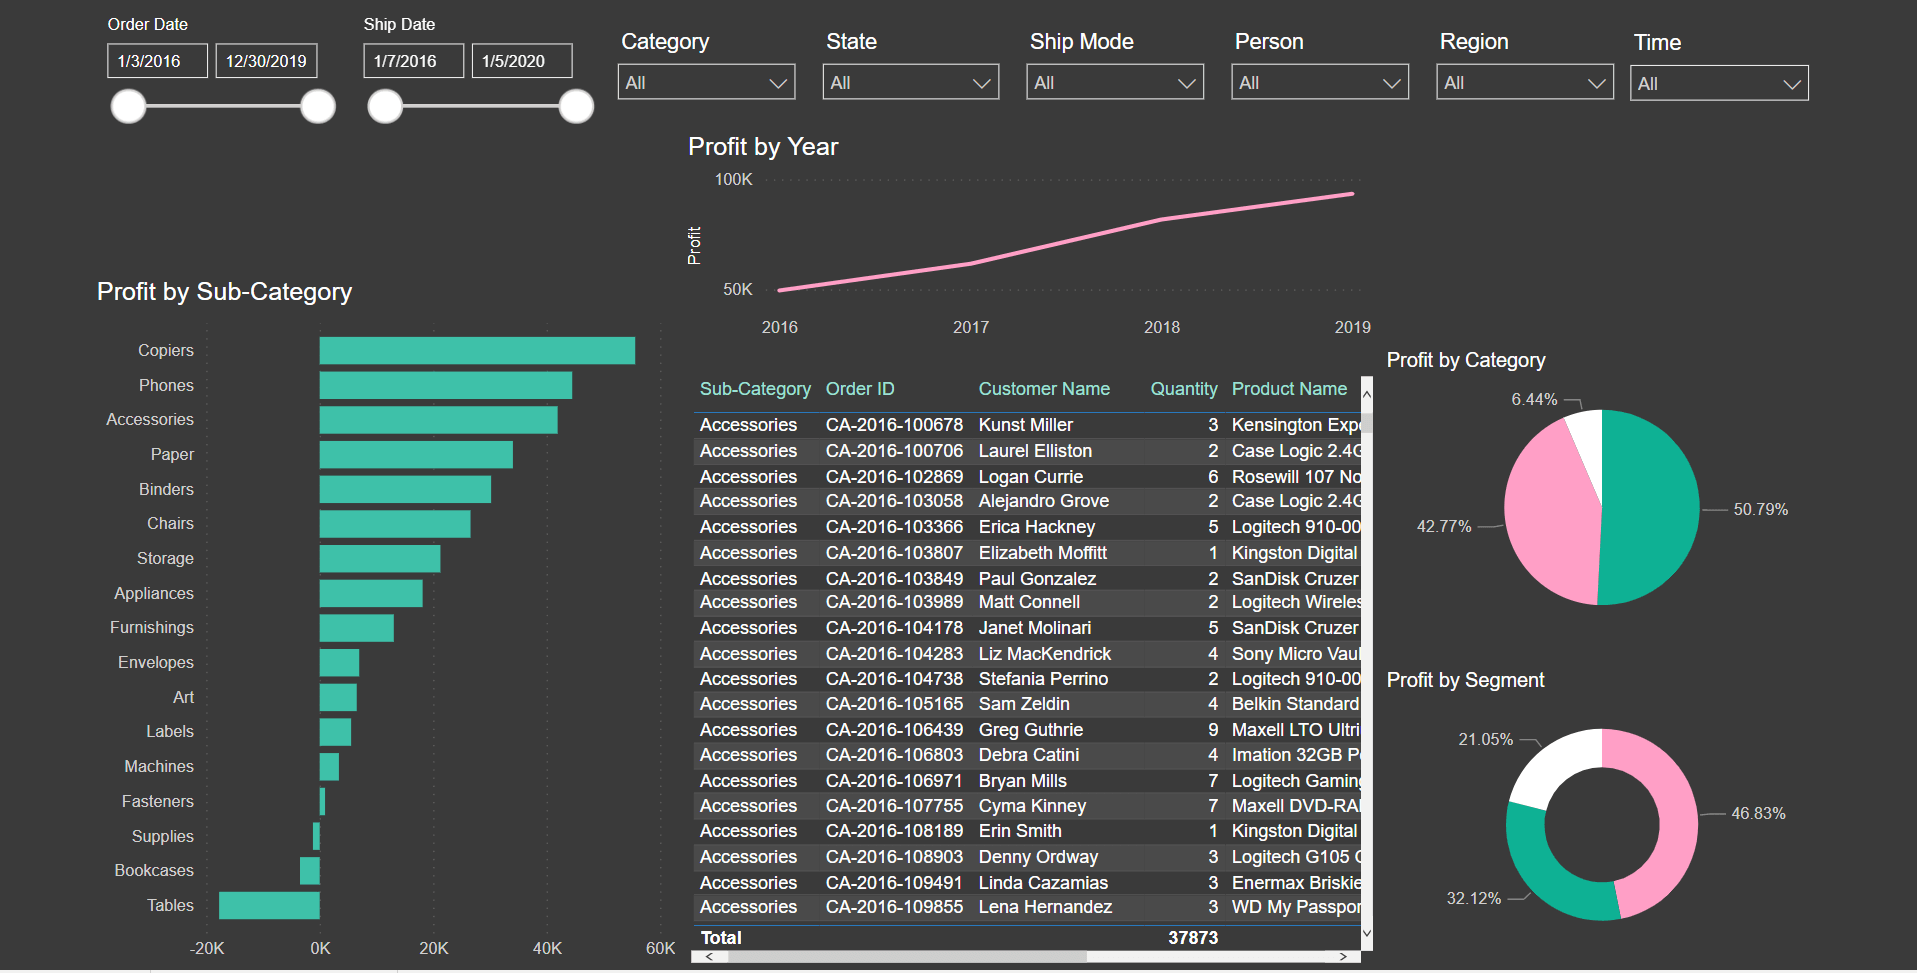Screen dimensions: 1917x973
Task: Open the Region filter dropdown
Action: tap(1525, 82)
